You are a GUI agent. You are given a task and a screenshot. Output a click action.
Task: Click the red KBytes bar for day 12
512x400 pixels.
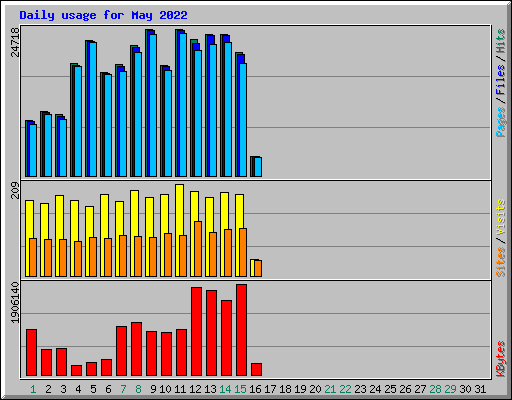click(x=196, y=331)
